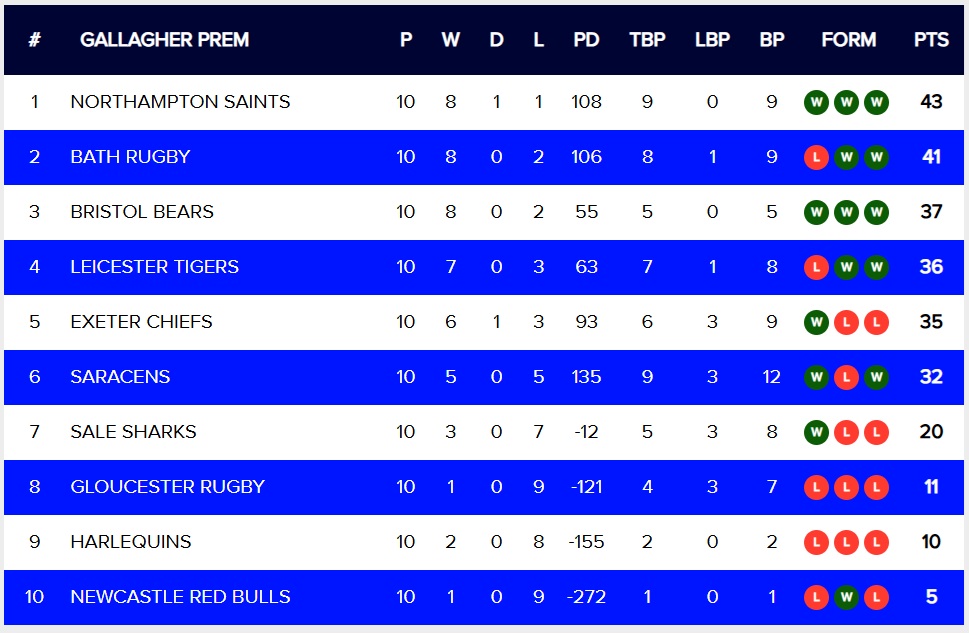
Task: Click the GALLAGHER PREM header title
Action: [x=164, y=40]
